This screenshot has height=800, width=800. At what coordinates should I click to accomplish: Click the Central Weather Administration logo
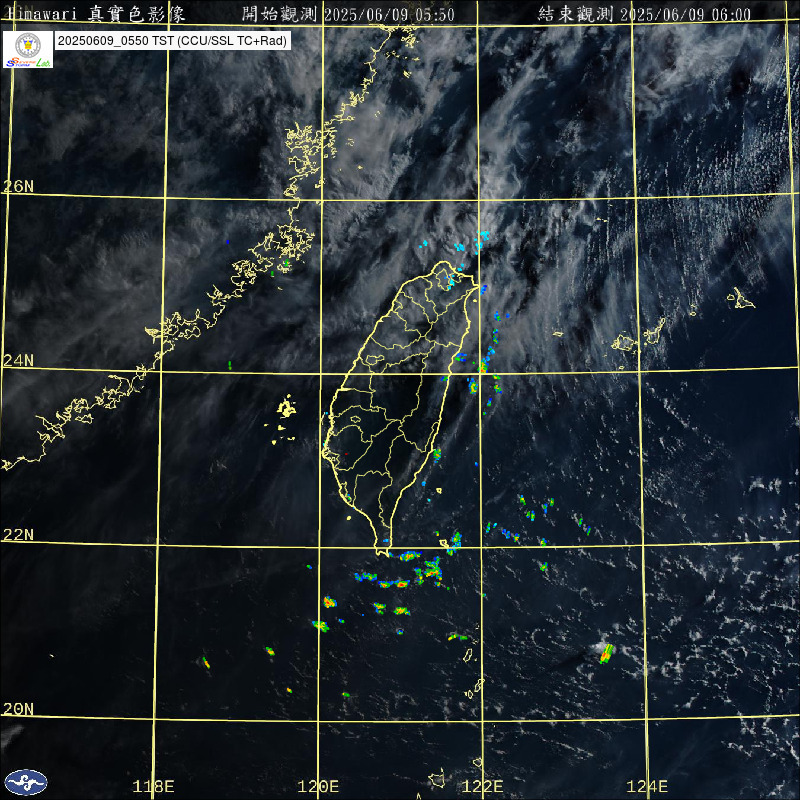pos(26,783)
